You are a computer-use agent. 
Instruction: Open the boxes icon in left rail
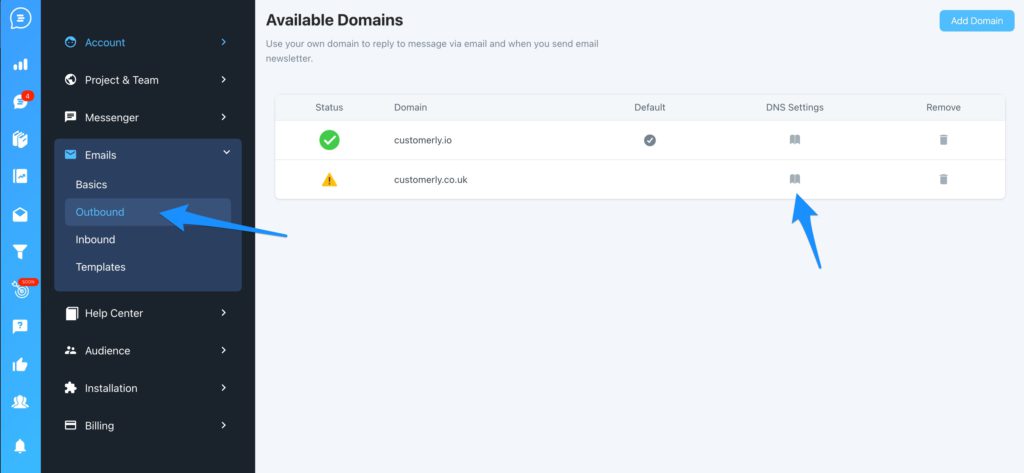point(20,139)
